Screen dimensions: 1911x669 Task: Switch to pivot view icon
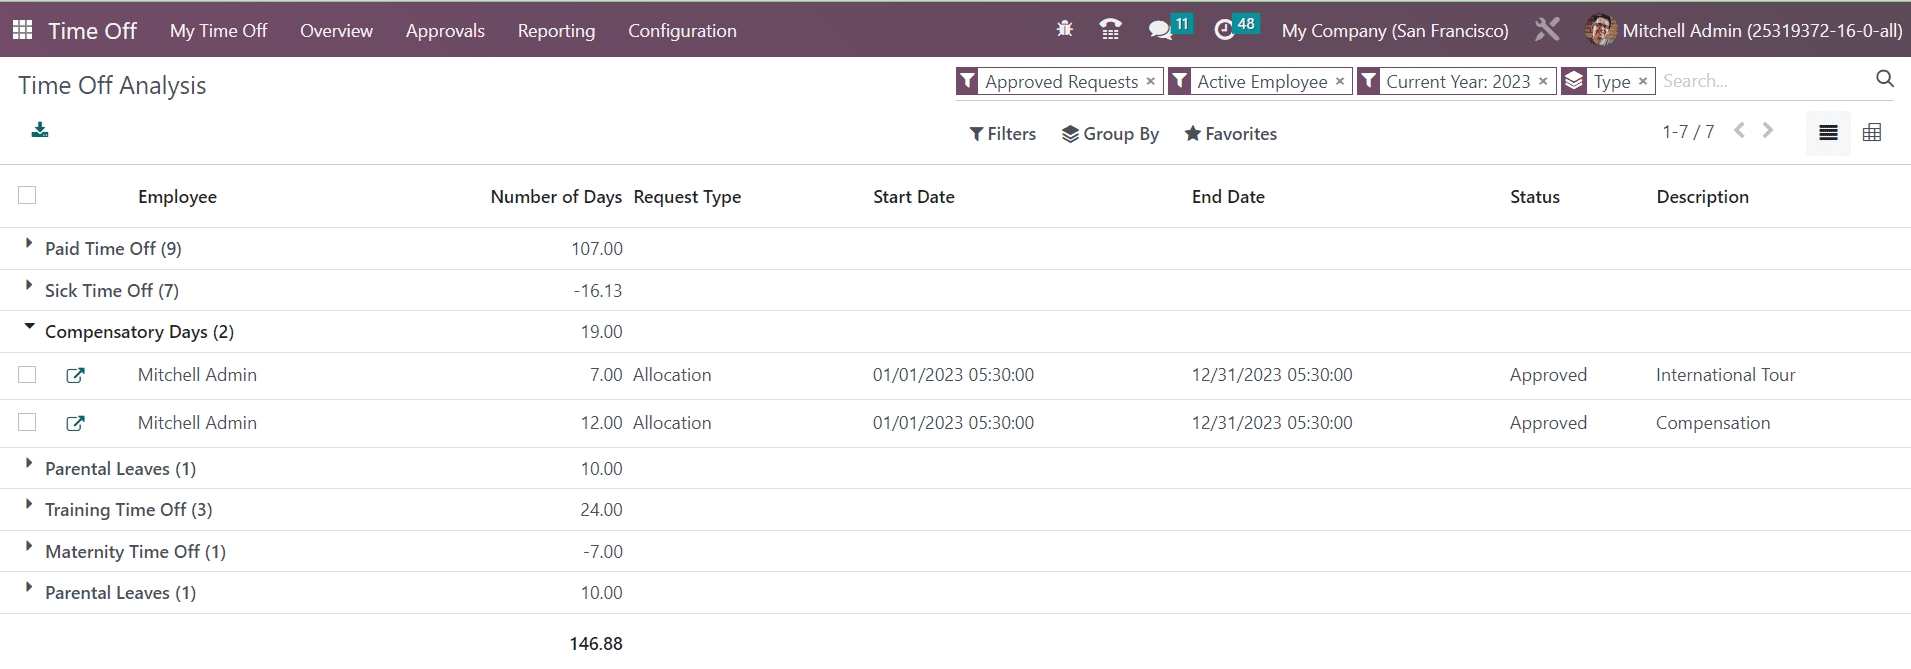point(1872,133)
